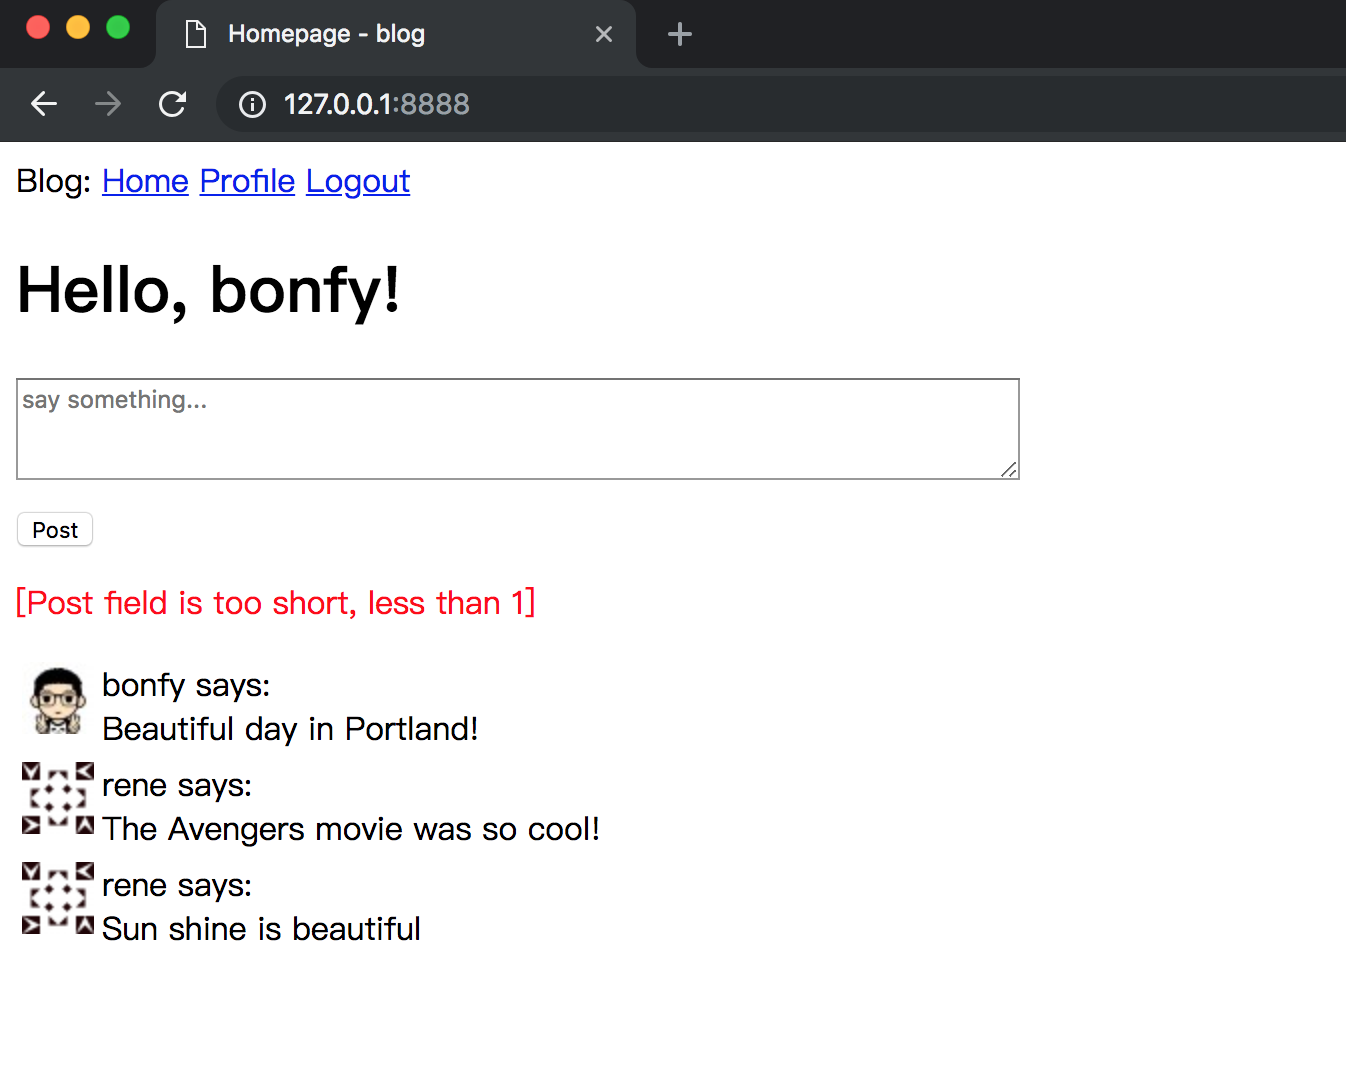This screenshot has width=1346, height=1078.
Task: Click into the say something text area
Action: 517,428
